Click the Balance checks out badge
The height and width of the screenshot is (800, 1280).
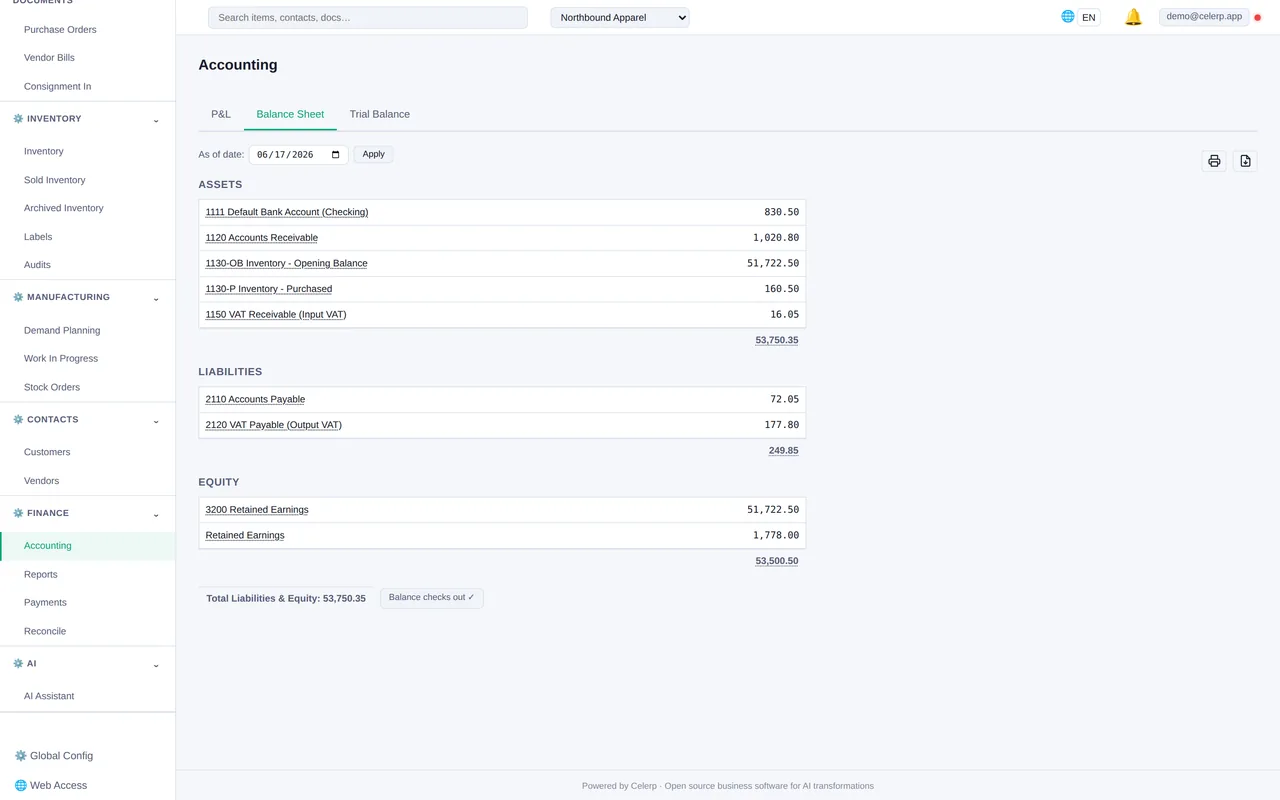(x=432, y=598)
